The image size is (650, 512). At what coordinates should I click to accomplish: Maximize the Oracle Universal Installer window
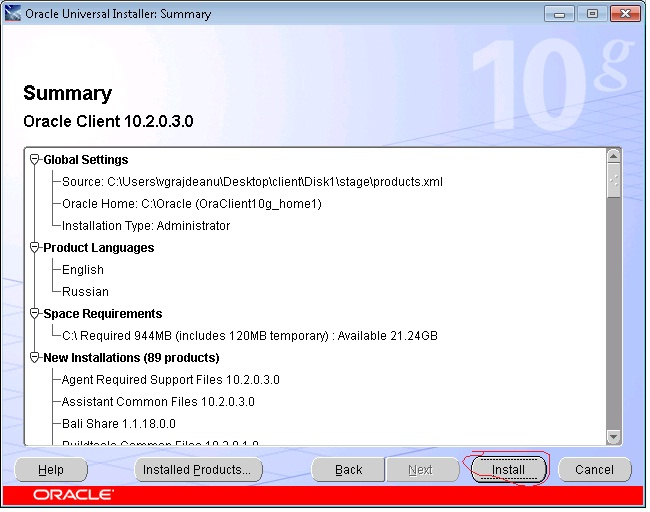592,14
